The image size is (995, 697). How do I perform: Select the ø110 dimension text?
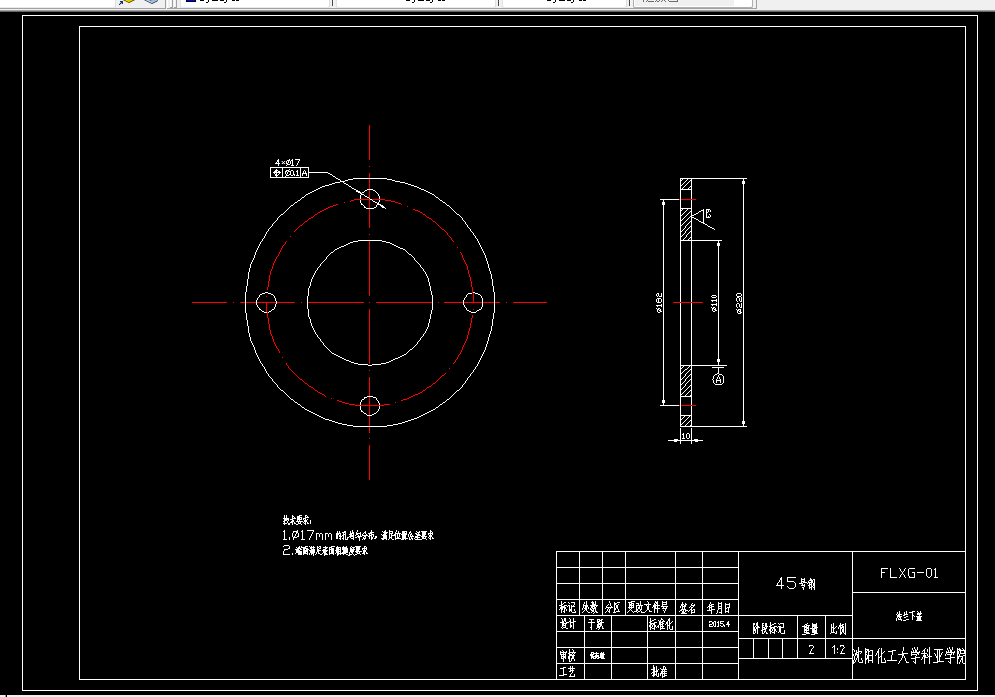coord(714,303)
